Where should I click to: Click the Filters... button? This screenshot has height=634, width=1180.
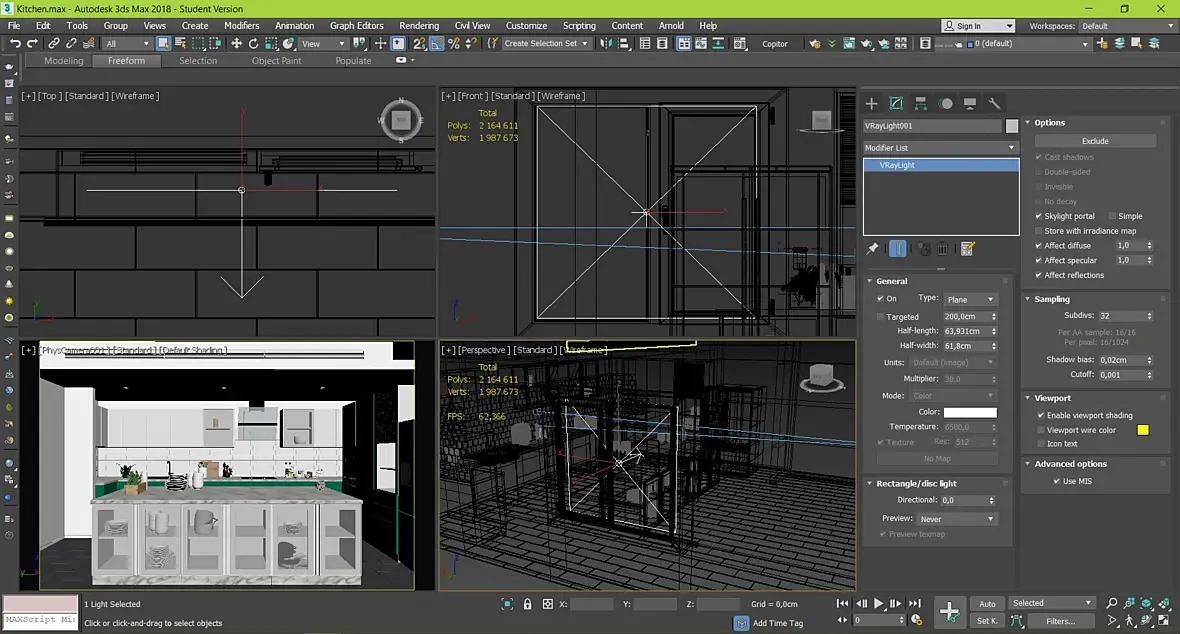[1060, 621]
